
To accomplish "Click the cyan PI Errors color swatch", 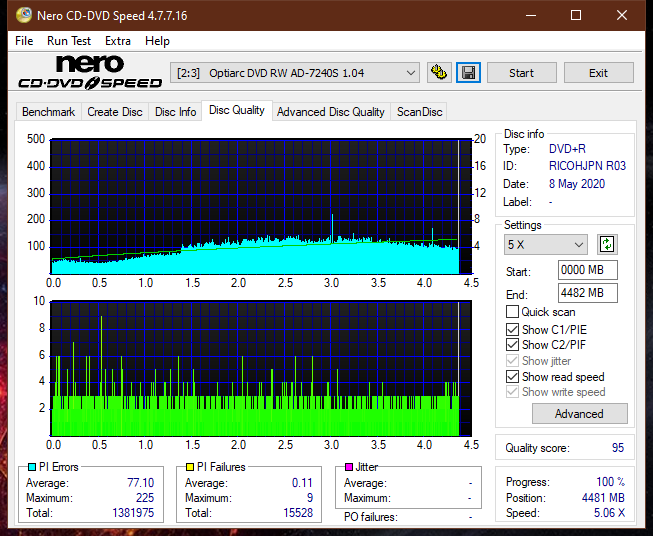I will click(x=32, y=467).
